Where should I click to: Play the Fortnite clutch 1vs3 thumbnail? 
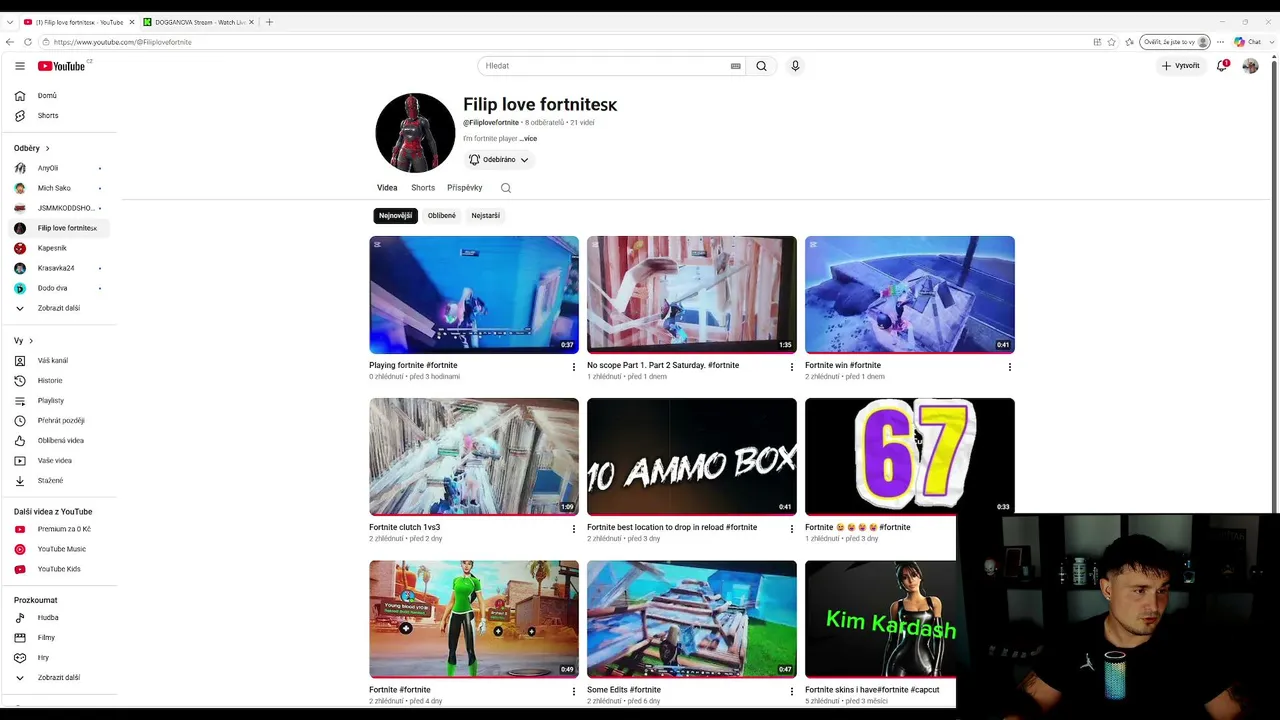pyautogui.click(x=474, y=457)
